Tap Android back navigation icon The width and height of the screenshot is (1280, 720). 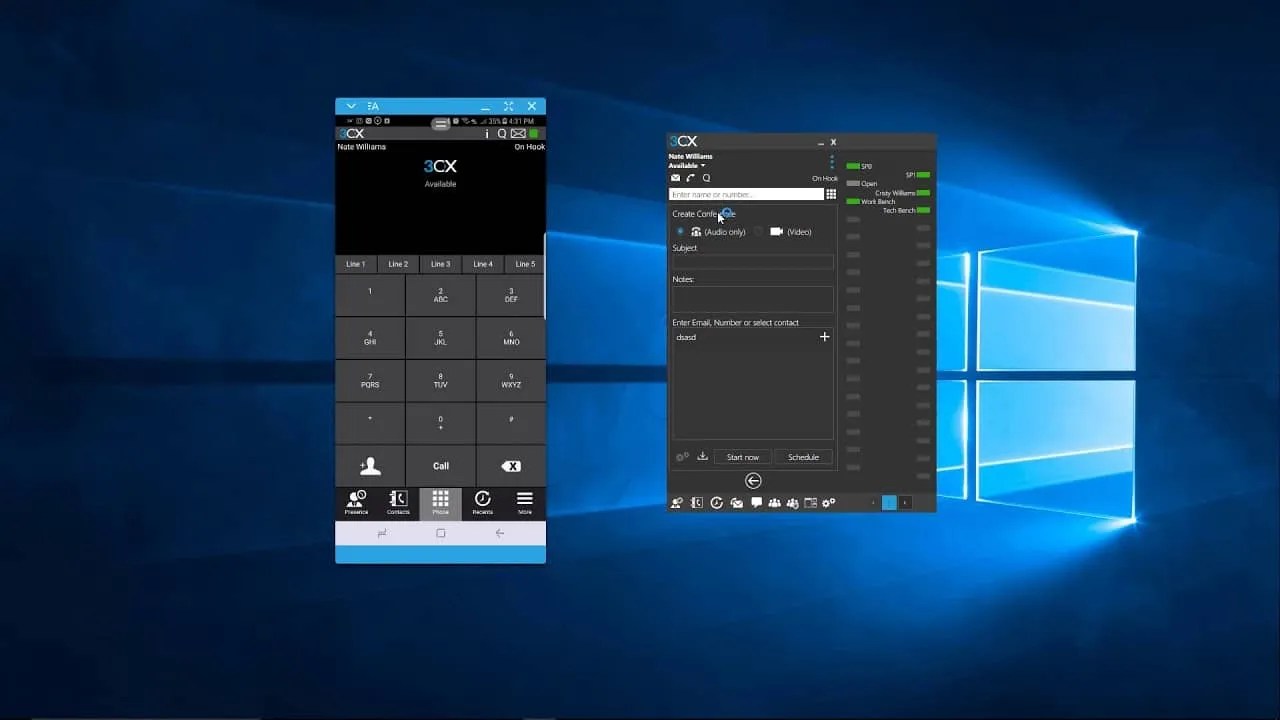click(x=500, y=533)
